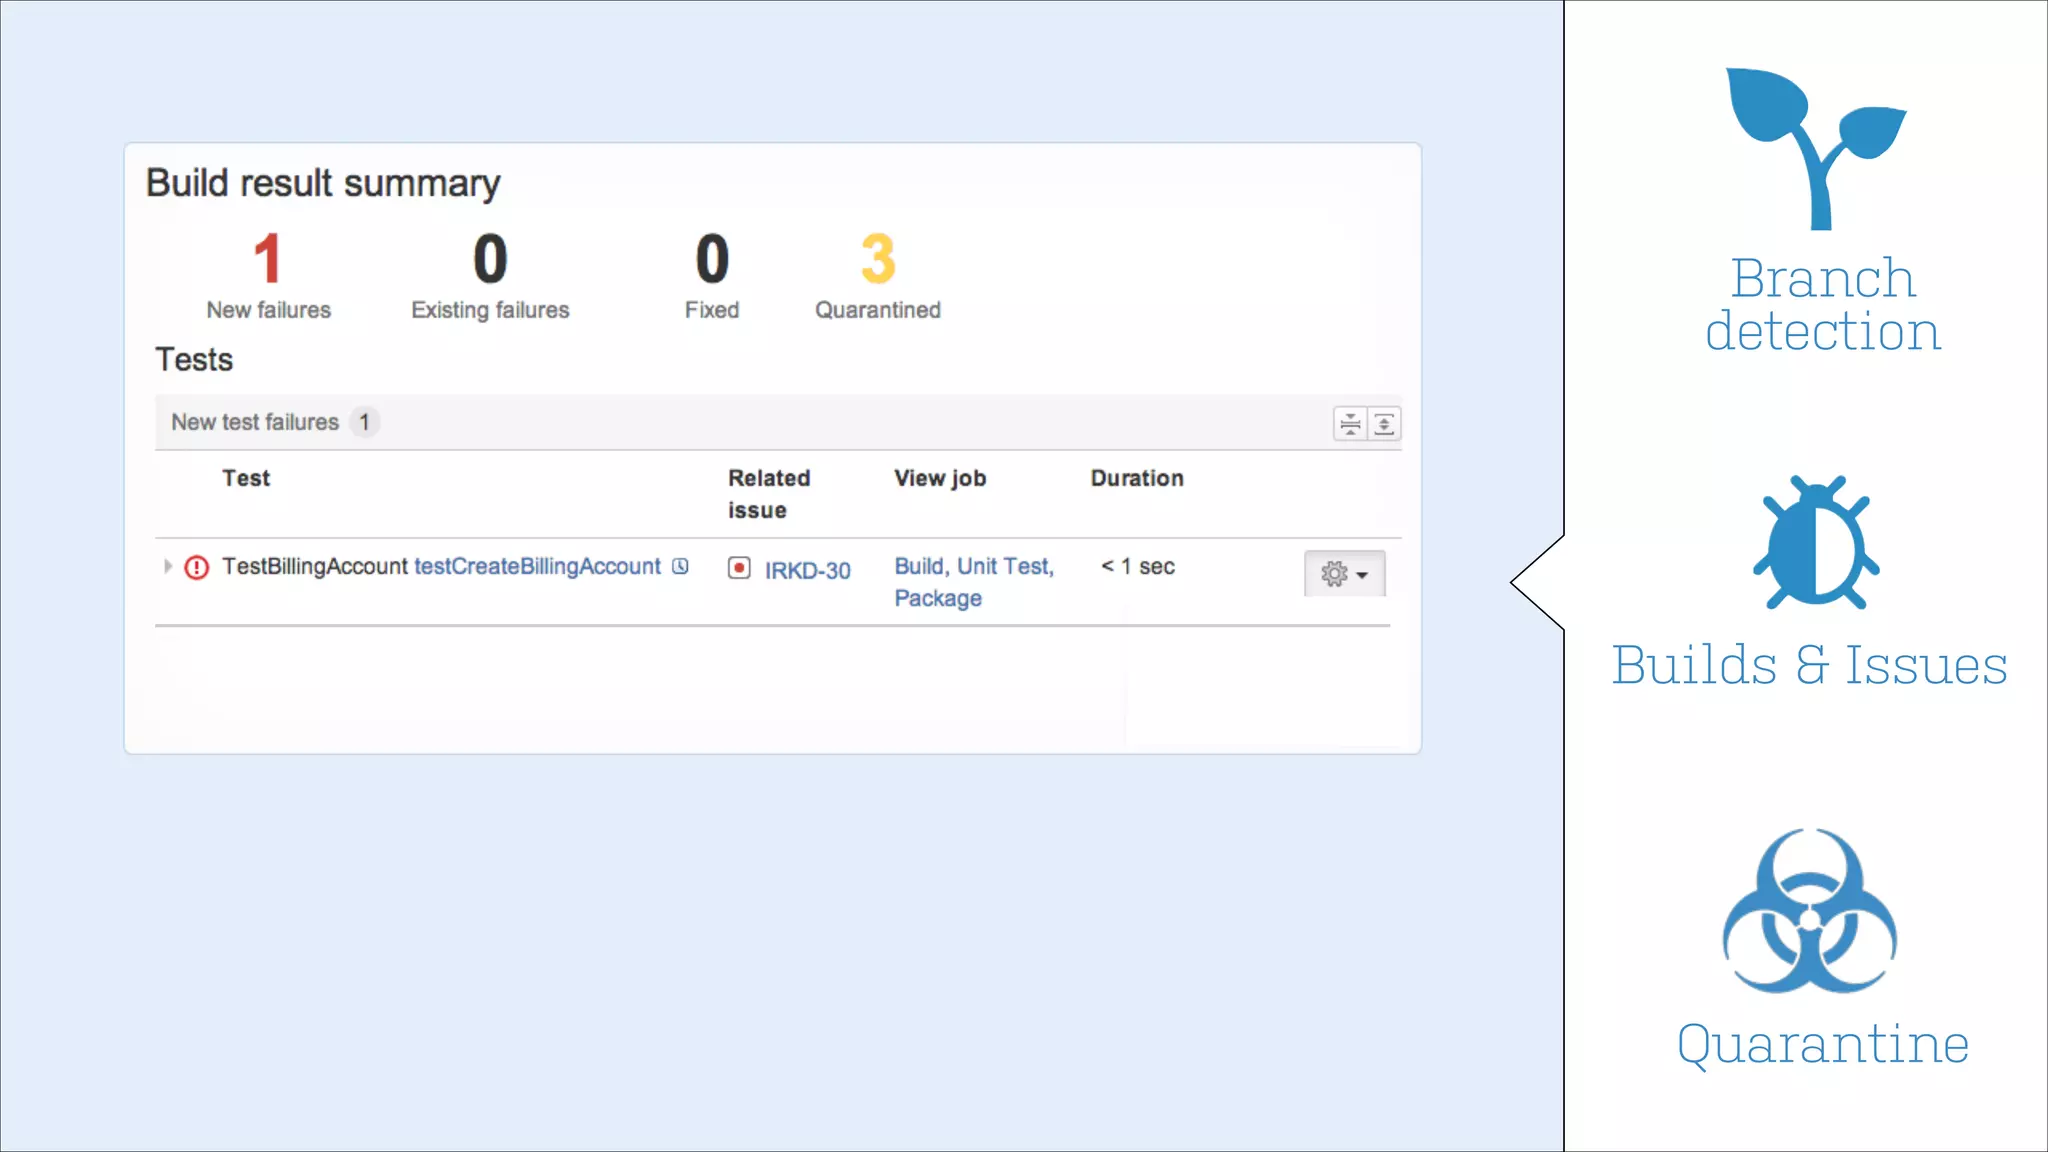Click the Existing failures count
2048x1152 pixels.
490,259
